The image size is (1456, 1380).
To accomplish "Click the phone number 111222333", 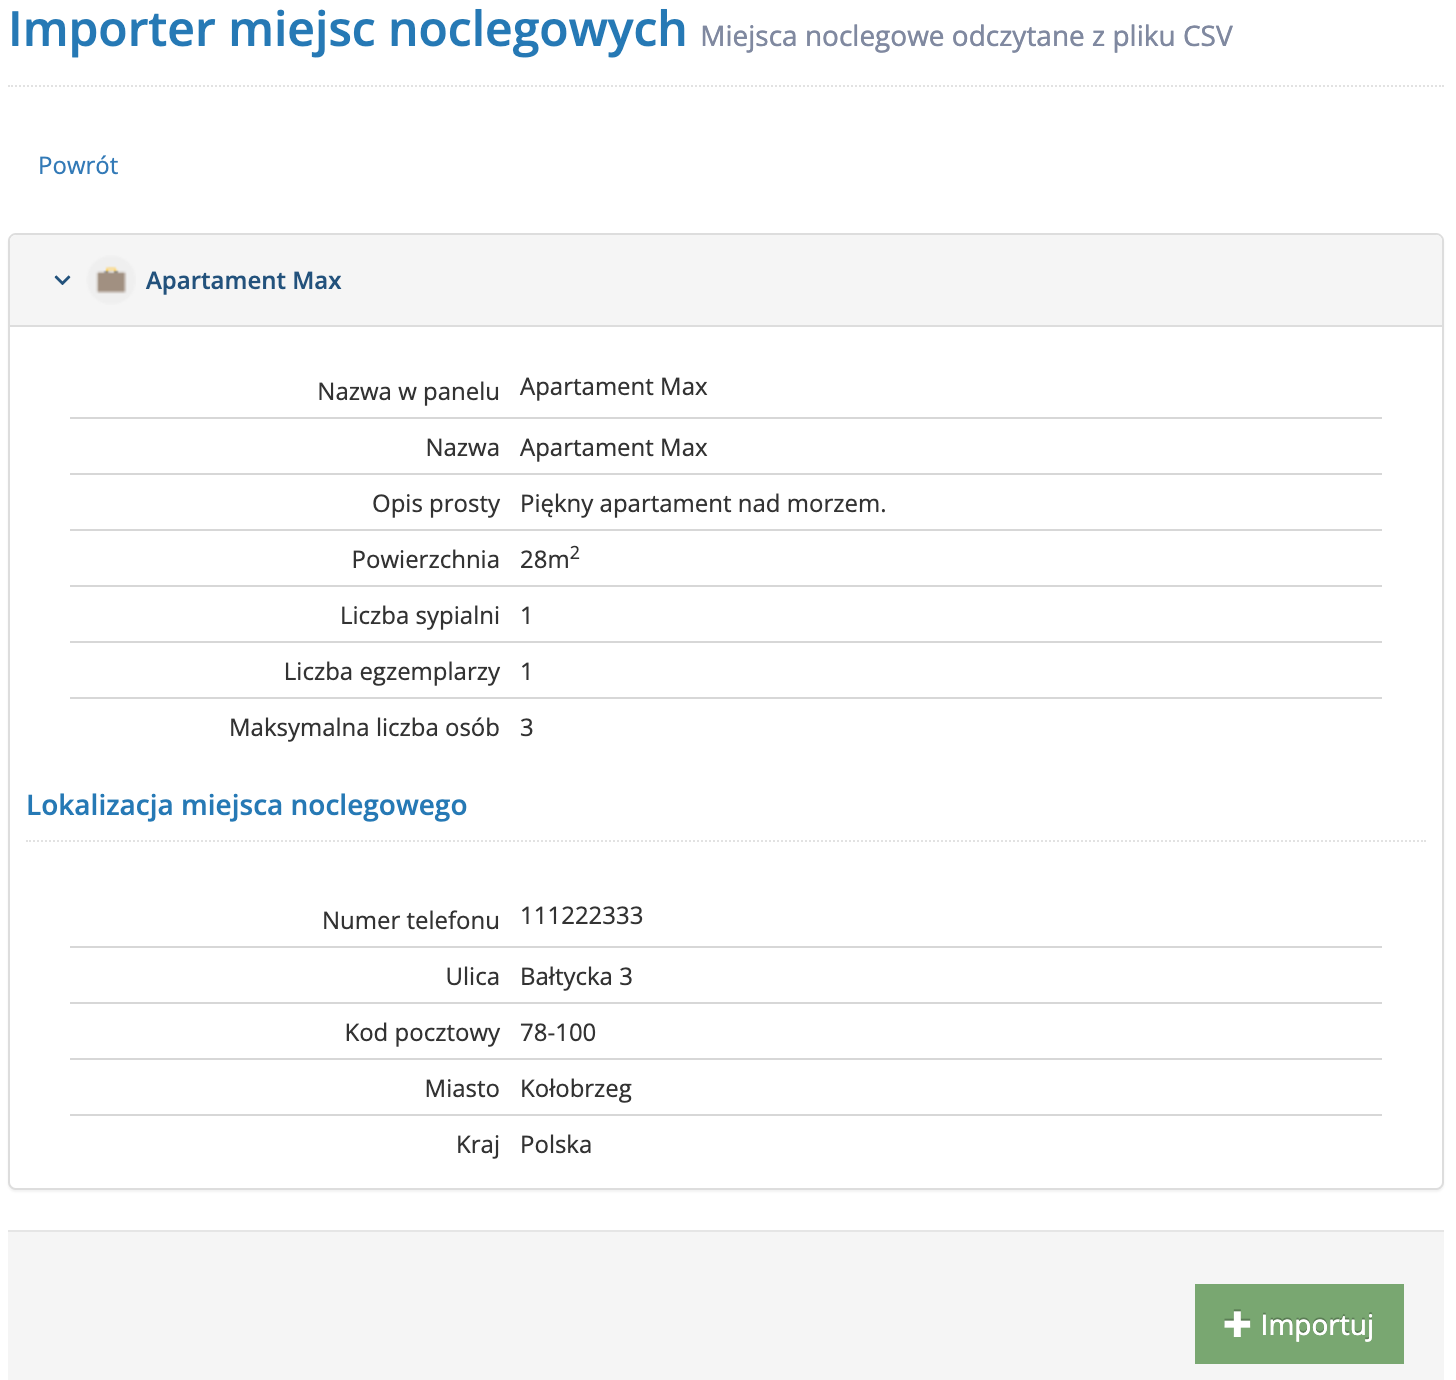I will [x=581, y=916].
